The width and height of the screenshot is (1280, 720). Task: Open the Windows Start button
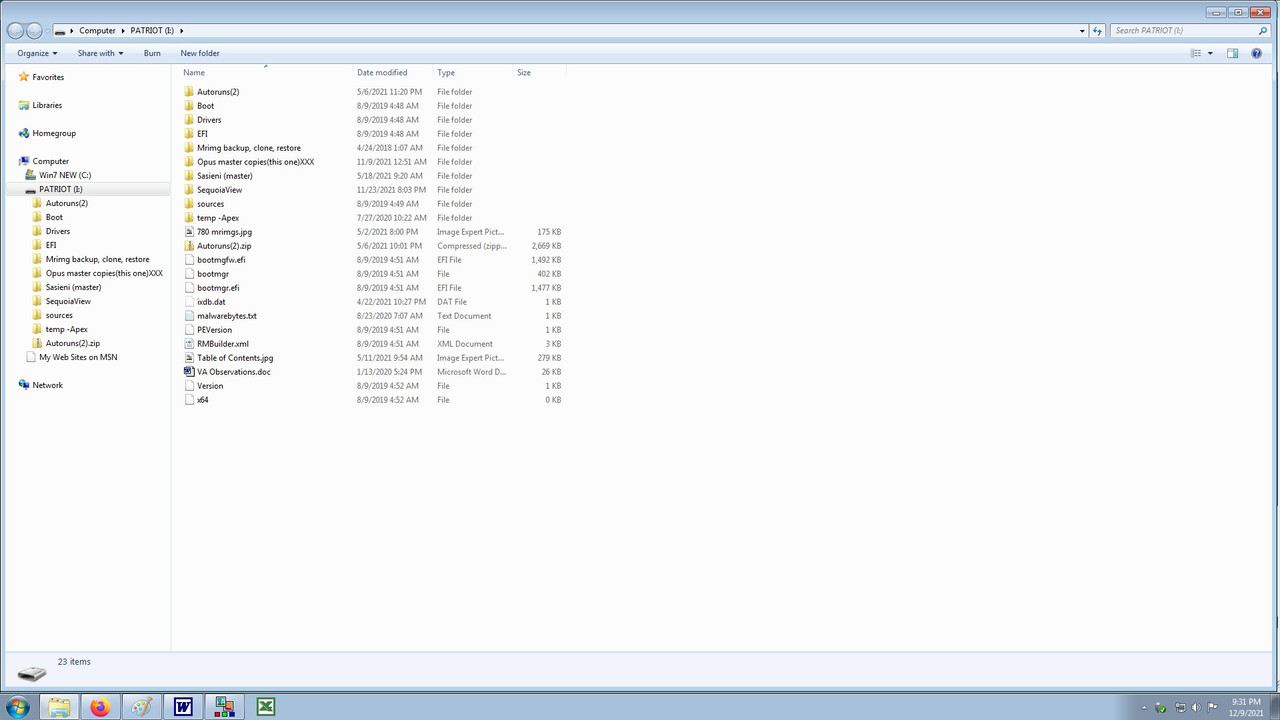[17, 707]
